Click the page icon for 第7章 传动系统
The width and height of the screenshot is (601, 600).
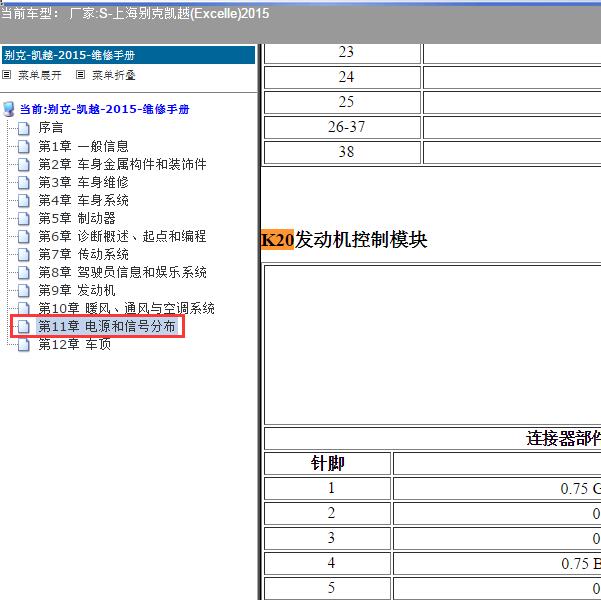[24, 254]
